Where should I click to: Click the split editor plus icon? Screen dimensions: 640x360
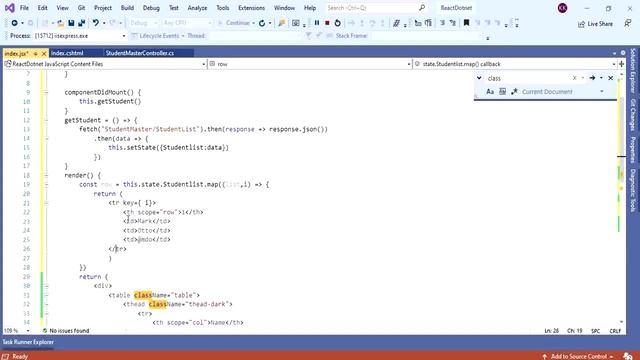pyautogui.click(x=621, y=64)
